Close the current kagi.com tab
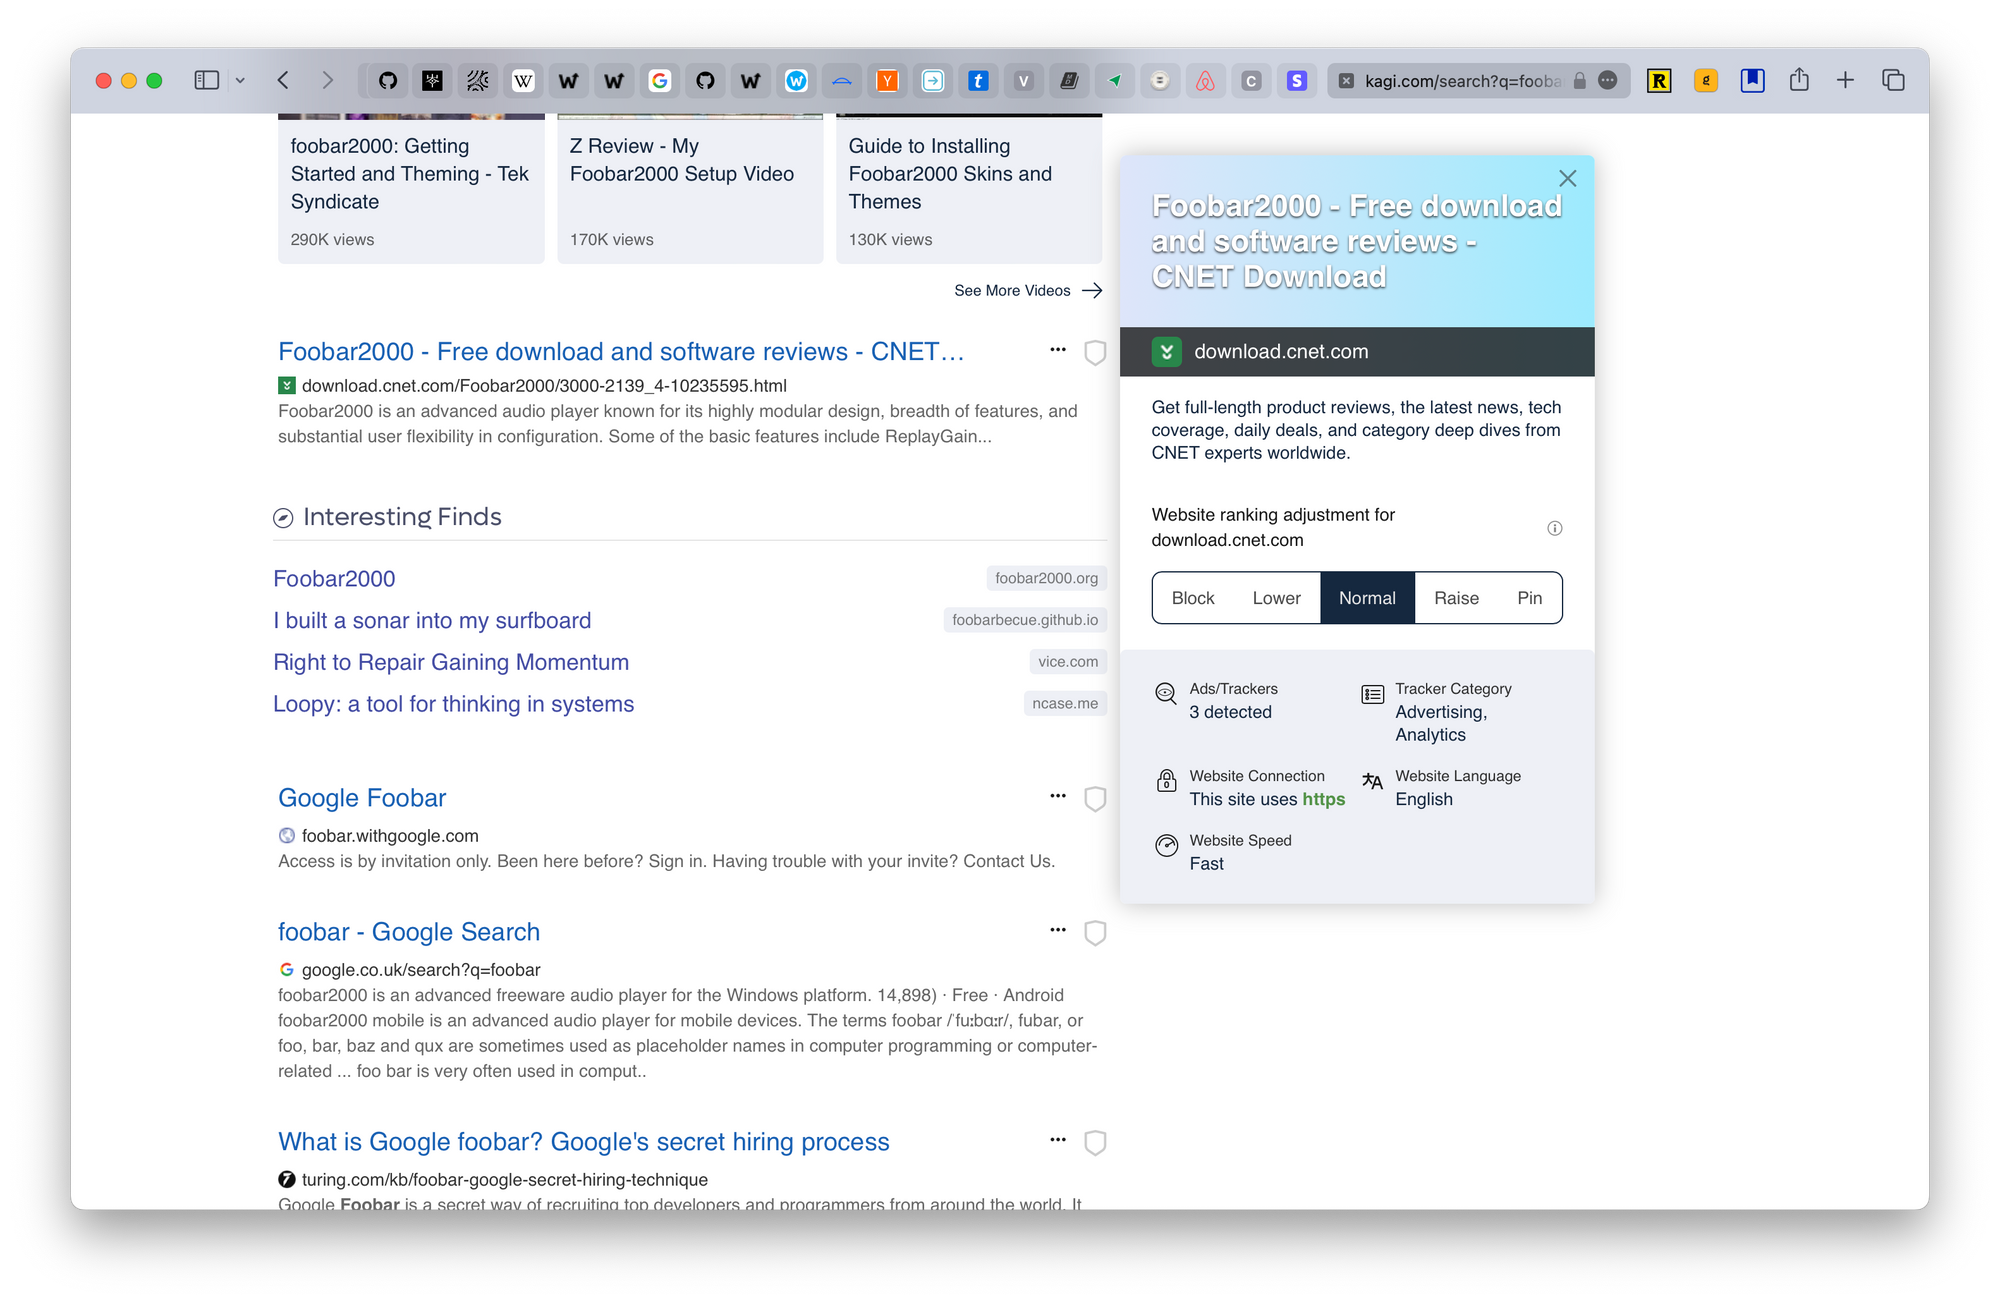The image size is (2000, 1303). [1346, 81]
